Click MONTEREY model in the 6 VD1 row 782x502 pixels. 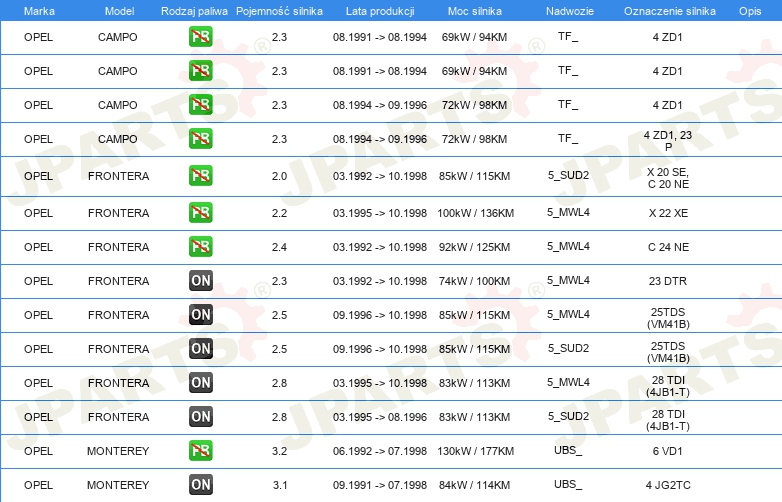[x=118, y=451]
